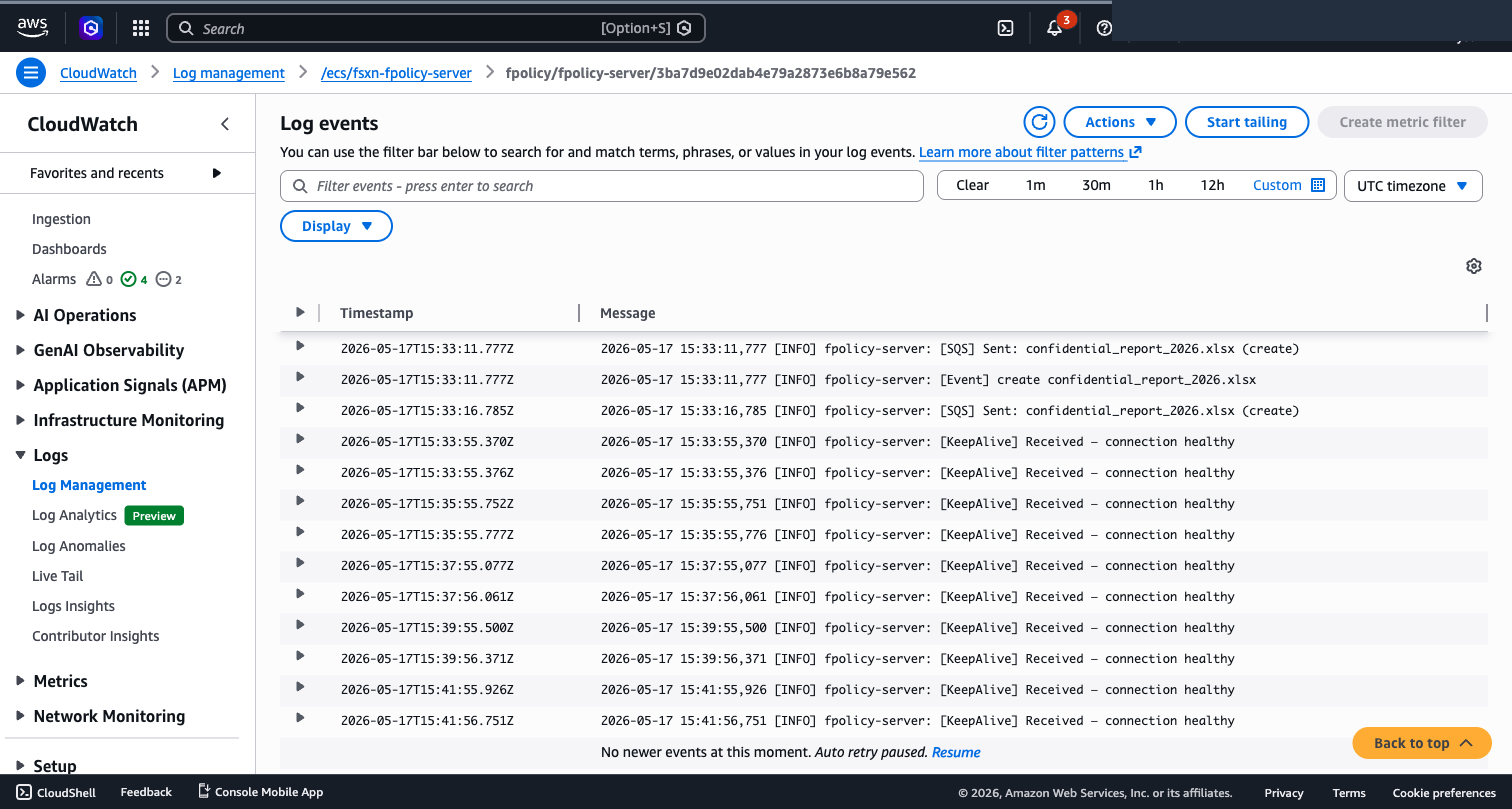Sort by Timestamp column header
1512x809 pixels.
tap(376, 313)
